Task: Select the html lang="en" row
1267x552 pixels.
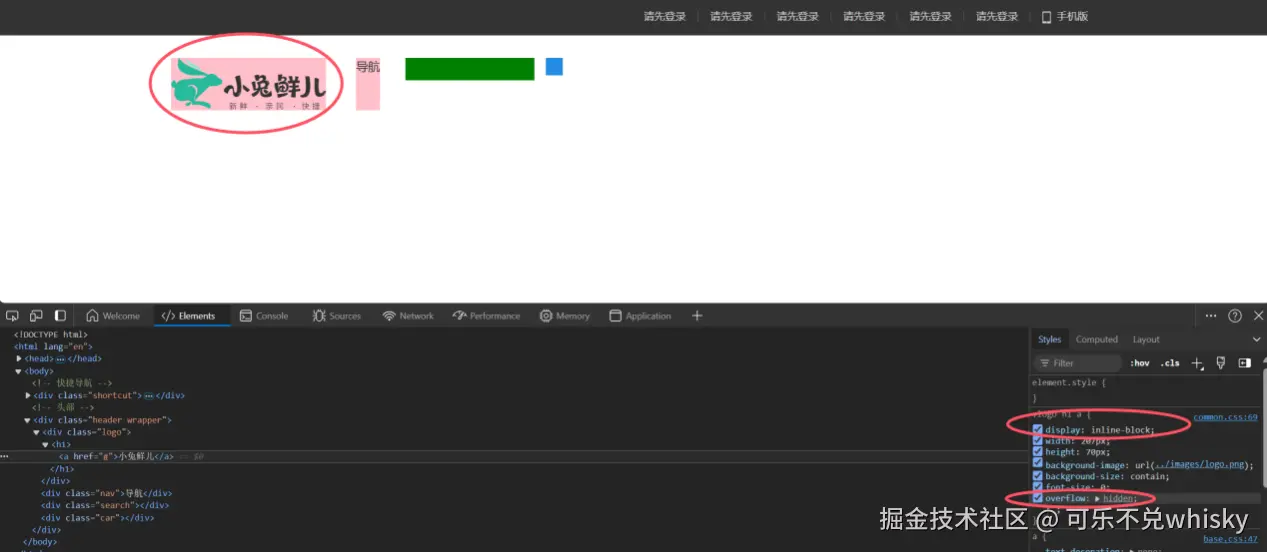Action: coord(53,347)
